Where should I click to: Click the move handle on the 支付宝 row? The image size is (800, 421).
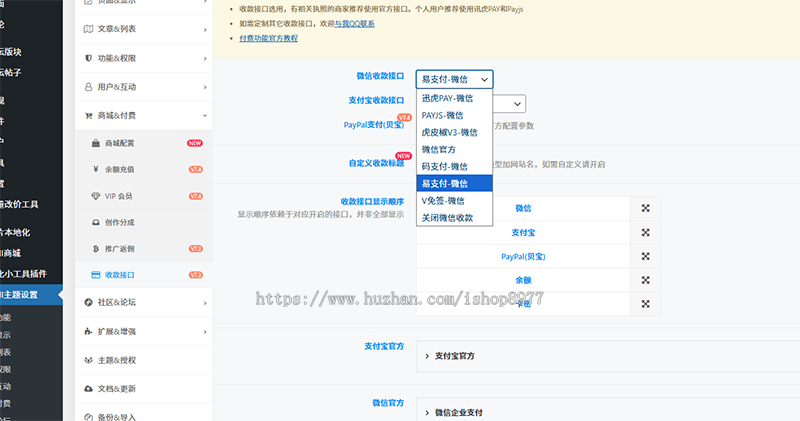pos(645,232)
